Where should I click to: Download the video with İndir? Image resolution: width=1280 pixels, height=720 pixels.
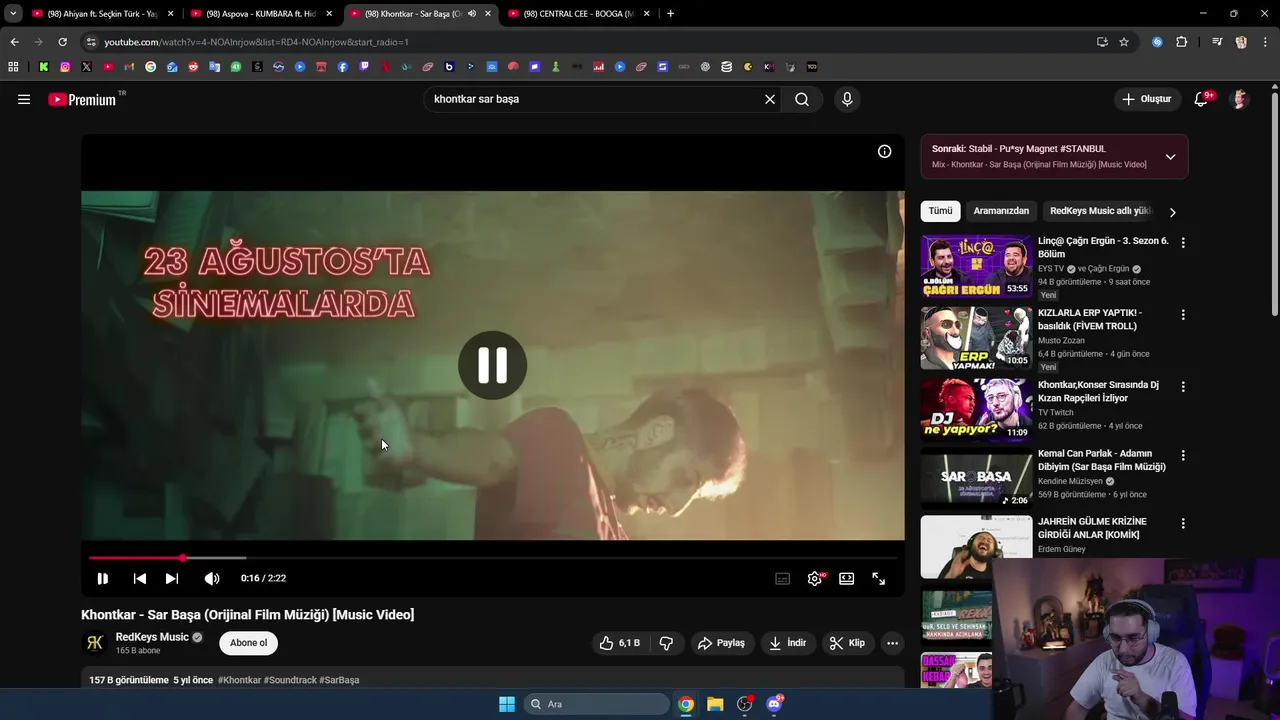coord(787,643)
